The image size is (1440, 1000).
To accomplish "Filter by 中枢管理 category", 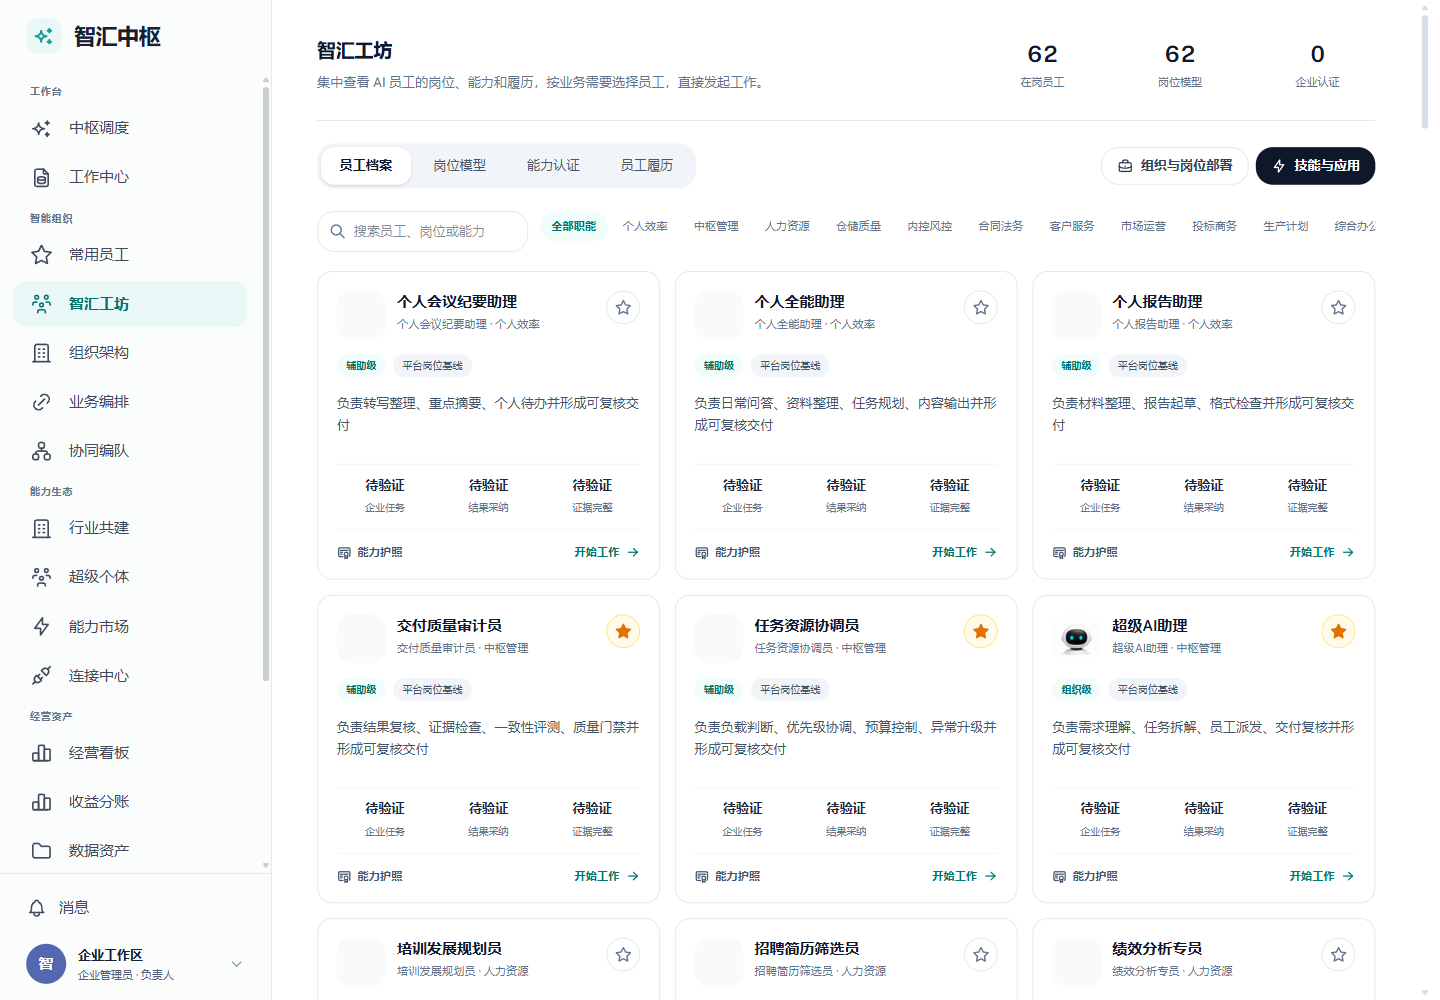I will (x=716, y=227).
